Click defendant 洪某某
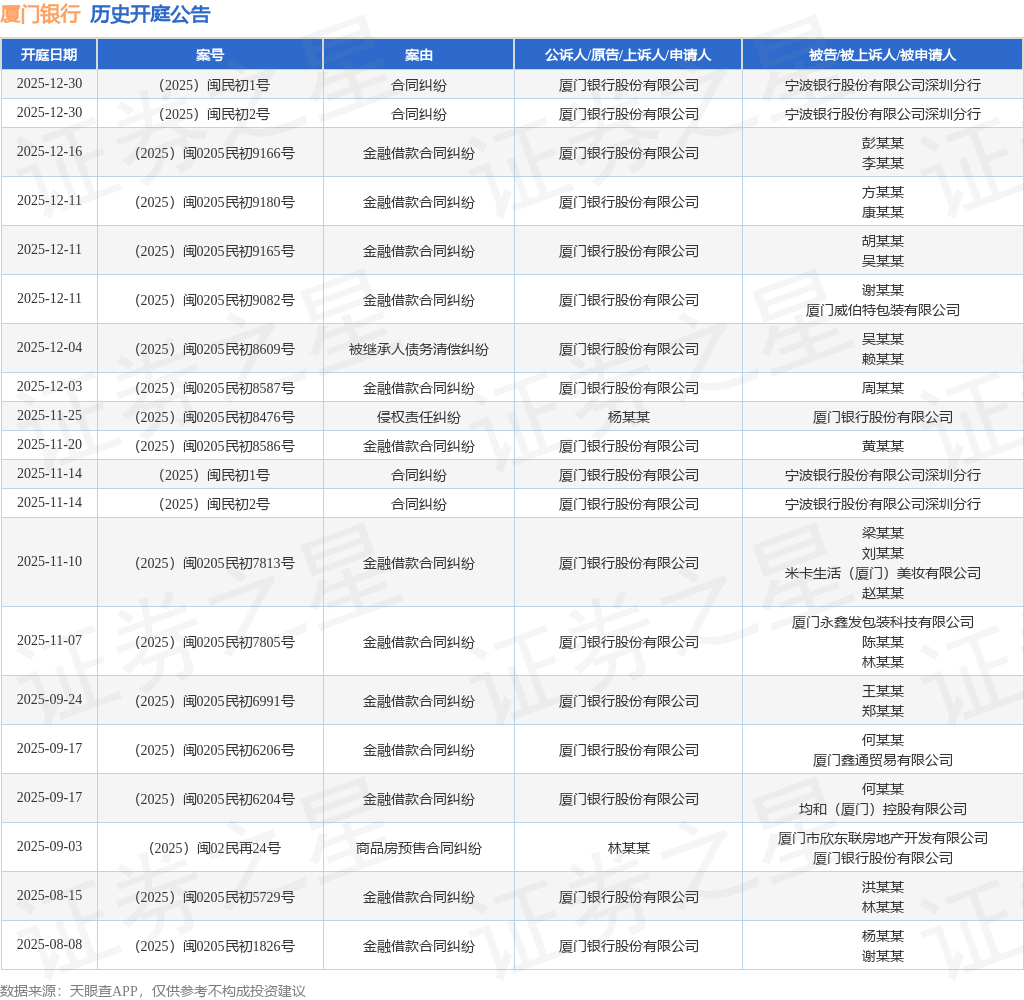Image resolution: width=1024 pixels, height=1000 pixels. (x=882, y=886)
